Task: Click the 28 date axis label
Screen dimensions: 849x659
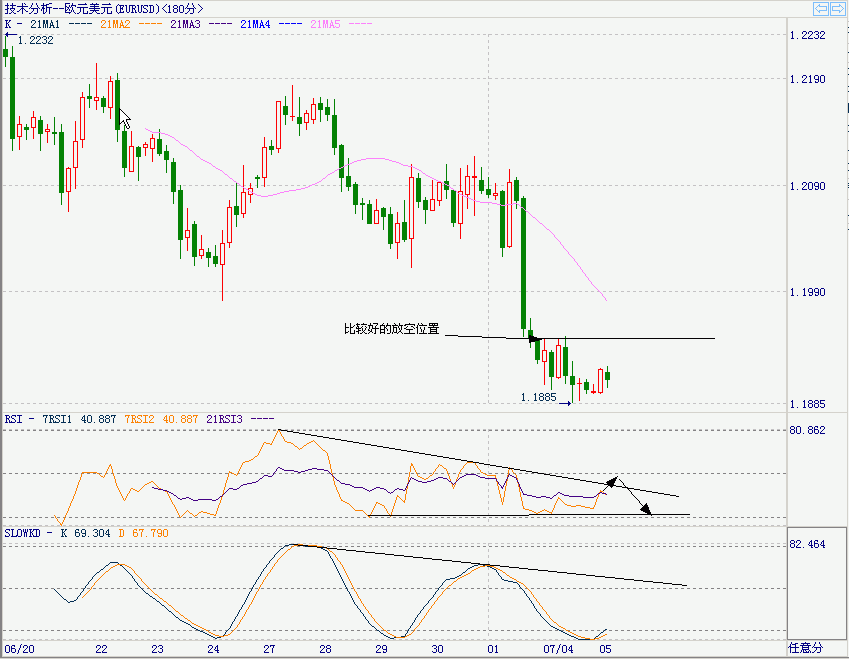Action: tap(325, 649)
